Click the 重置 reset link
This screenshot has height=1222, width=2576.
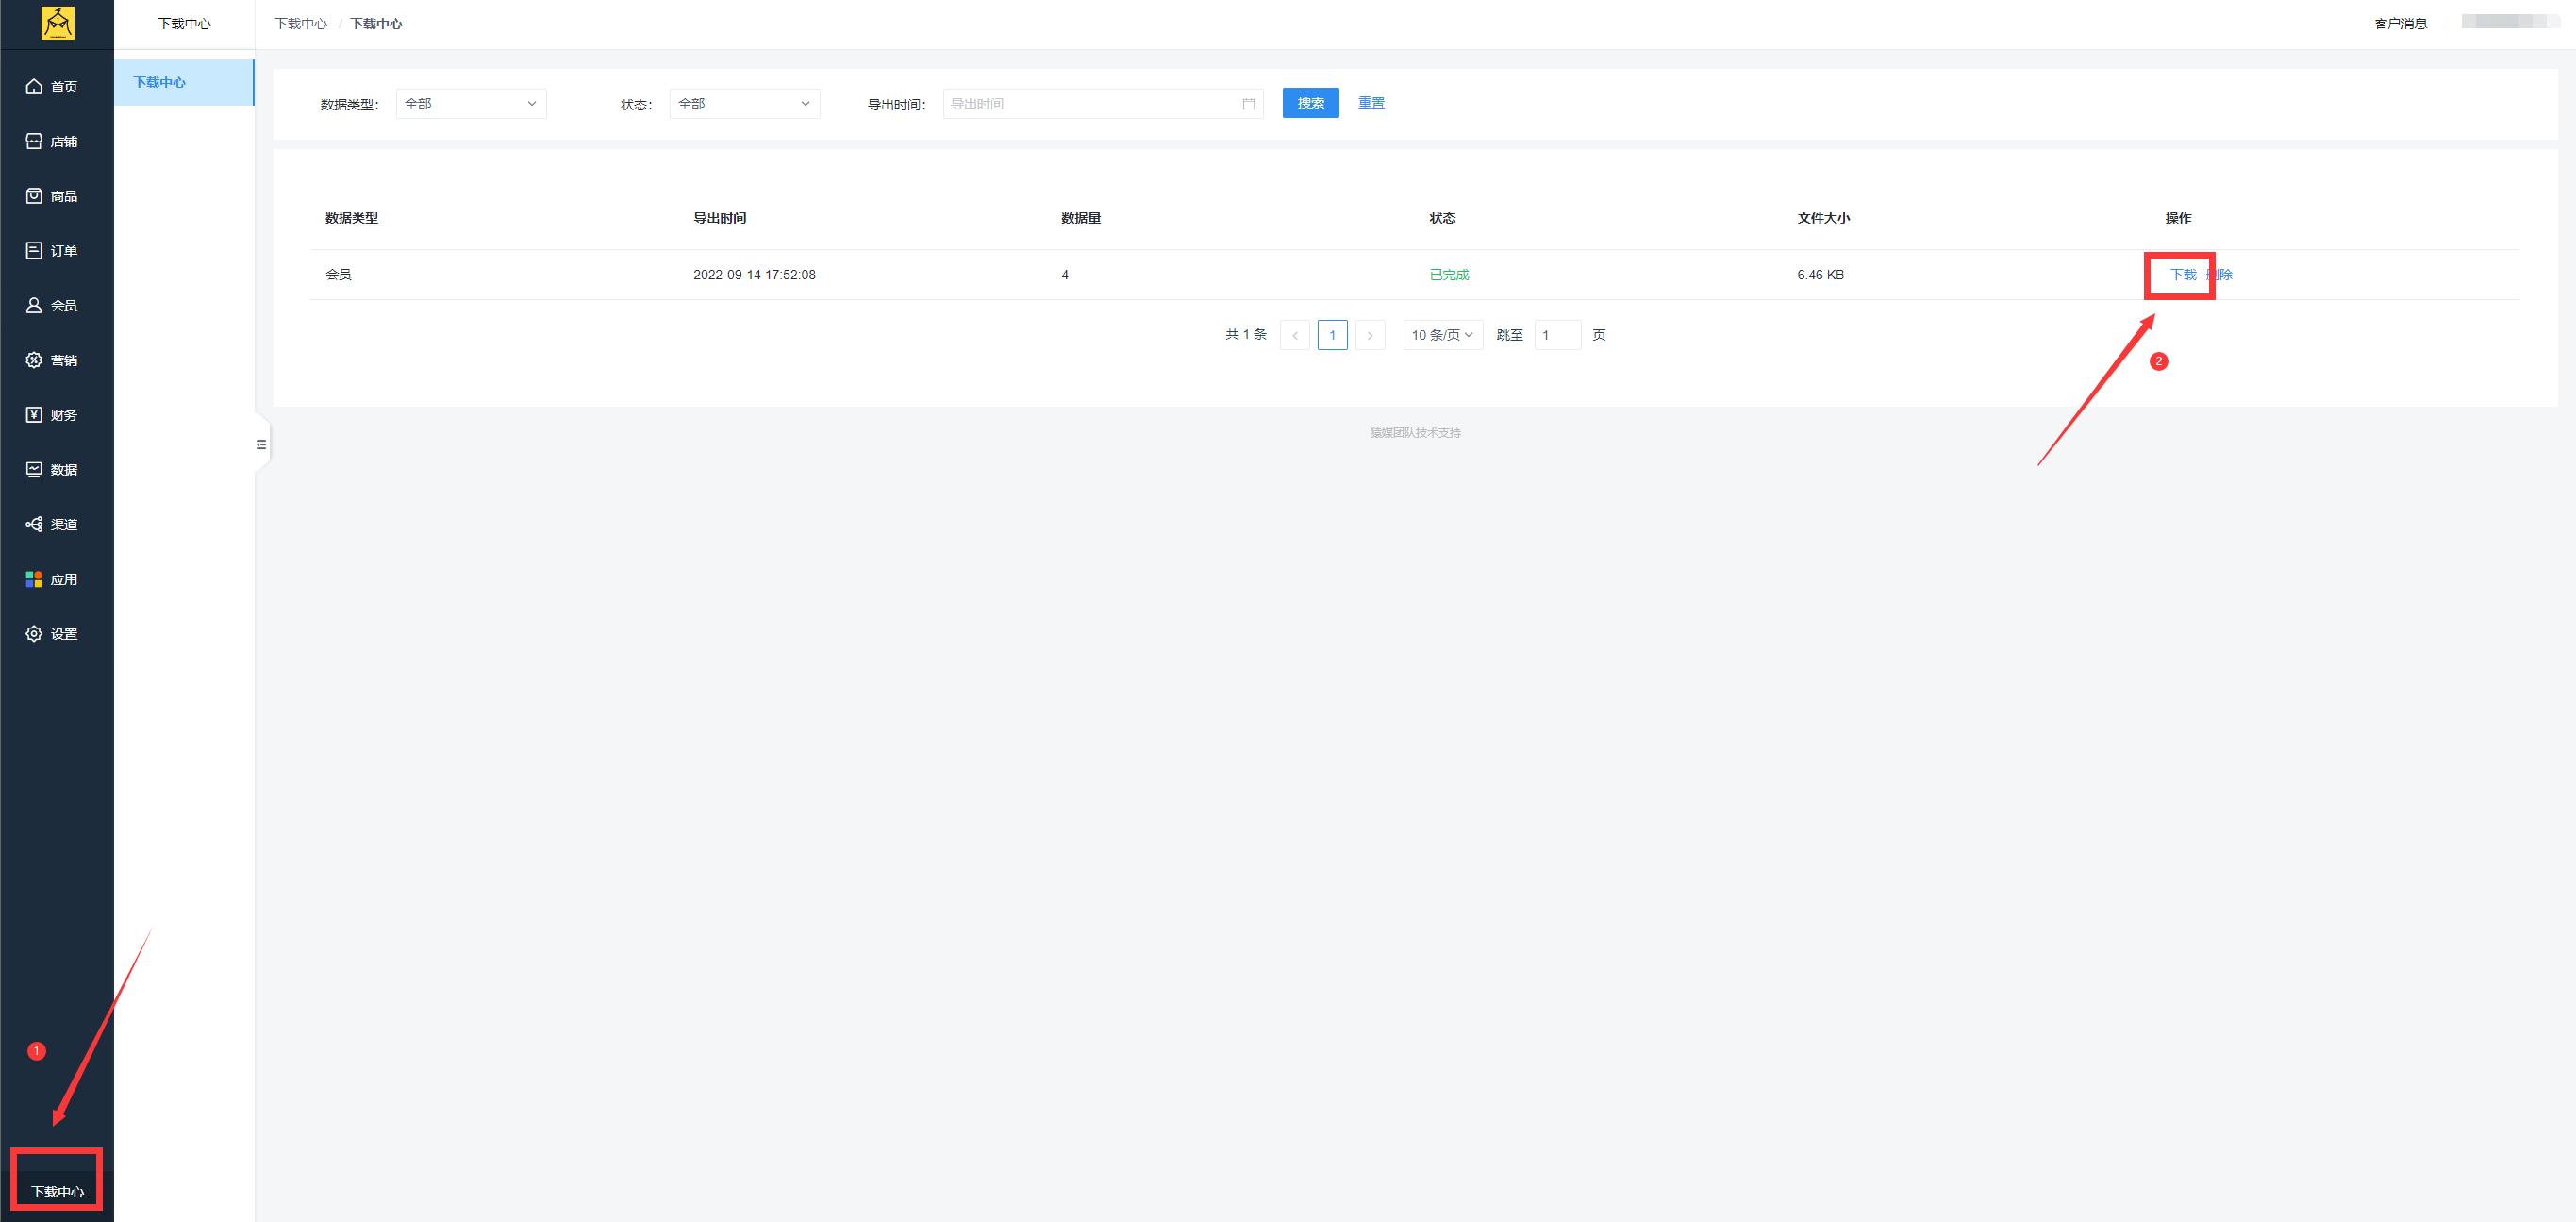tap(1371, 103)
